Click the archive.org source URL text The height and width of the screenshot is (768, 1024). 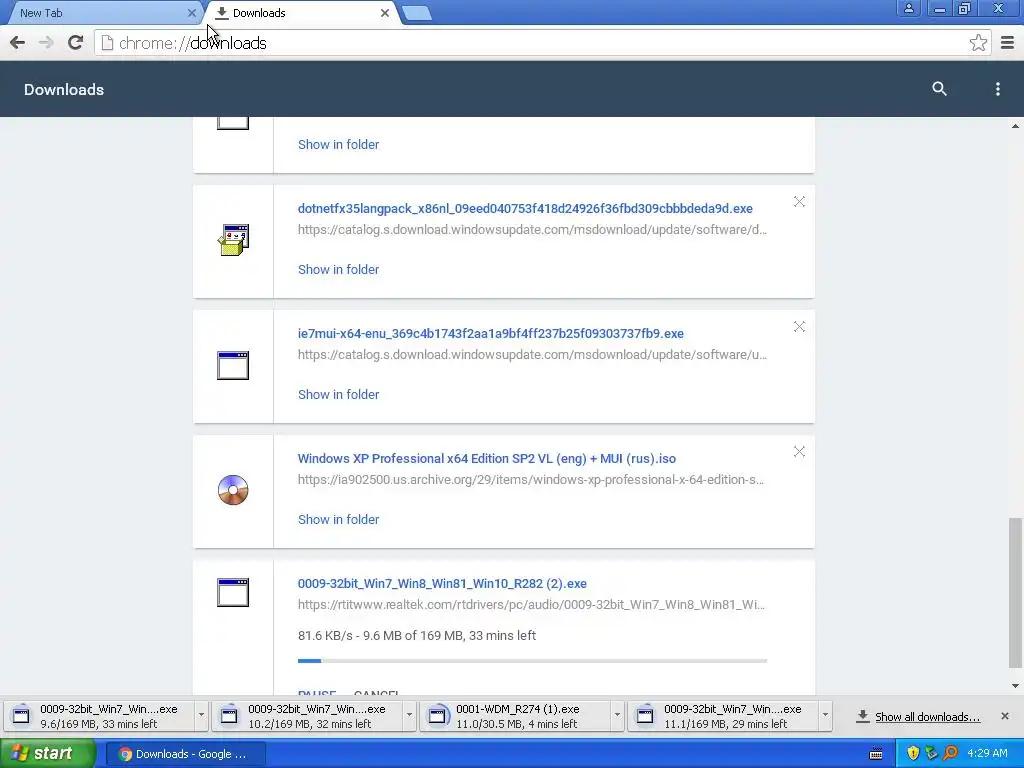(x=531, y=480)
